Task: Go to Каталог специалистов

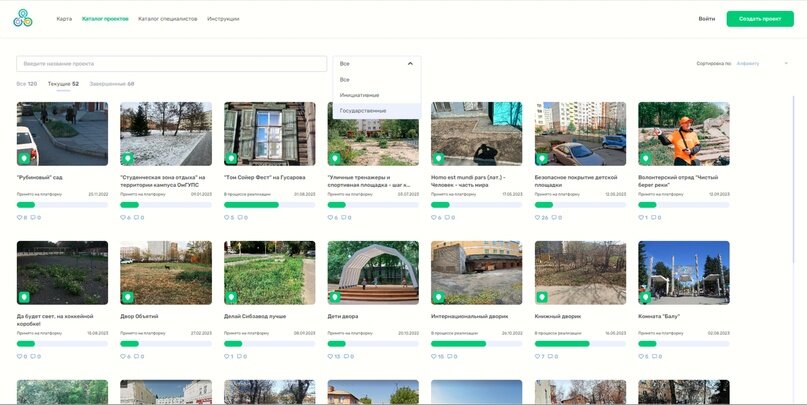Action: (x=168, y=19)
